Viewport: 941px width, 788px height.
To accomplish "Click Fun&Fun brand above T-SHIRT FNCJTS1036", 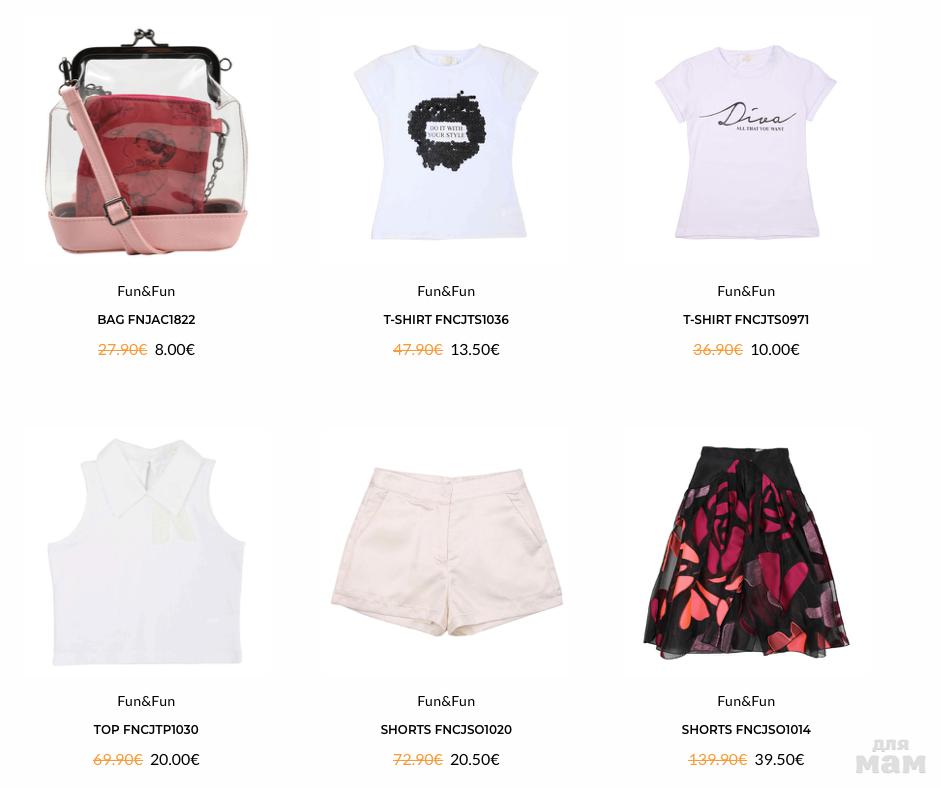I will (x=446, y=291).
